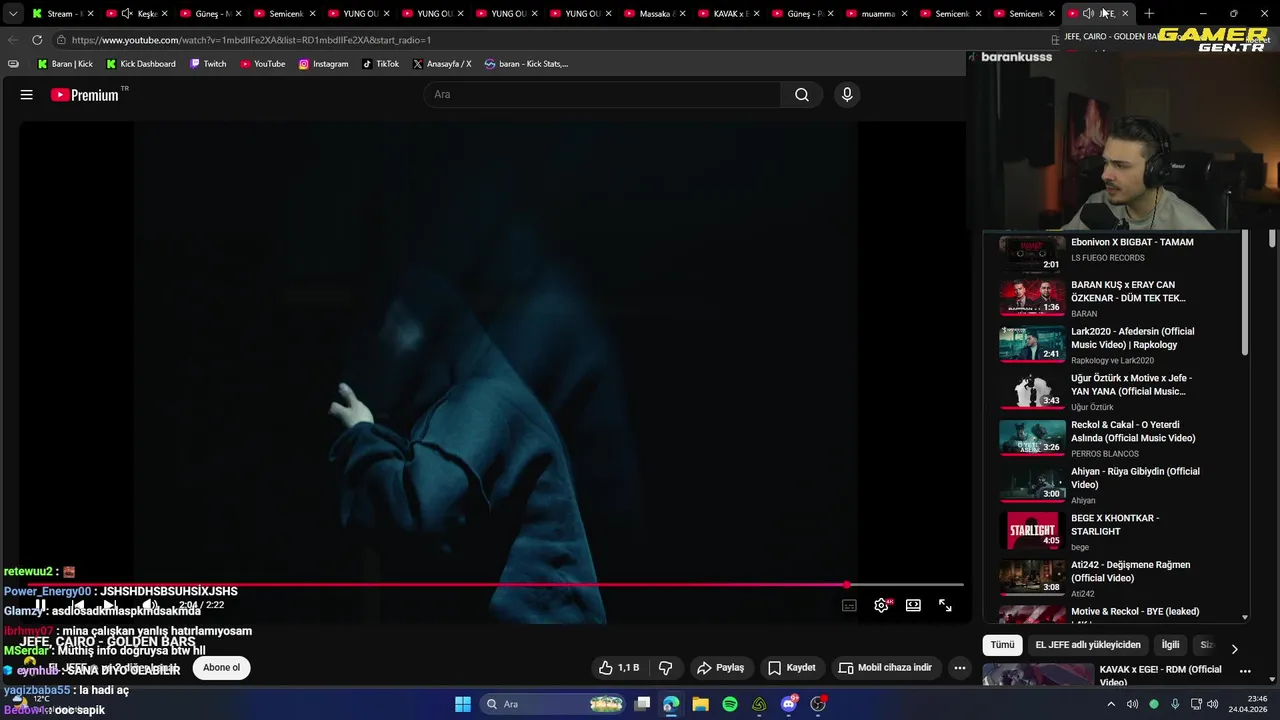Dislike the video
The height and width of the screenshot is (720, 1280).
point(665,668)
